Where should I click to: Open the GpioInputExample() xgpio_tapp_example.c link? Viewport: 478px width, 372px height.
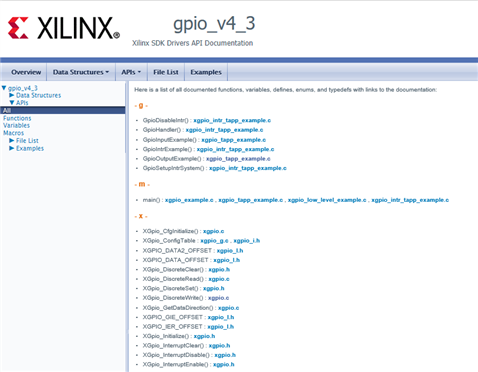coord(234,140)
